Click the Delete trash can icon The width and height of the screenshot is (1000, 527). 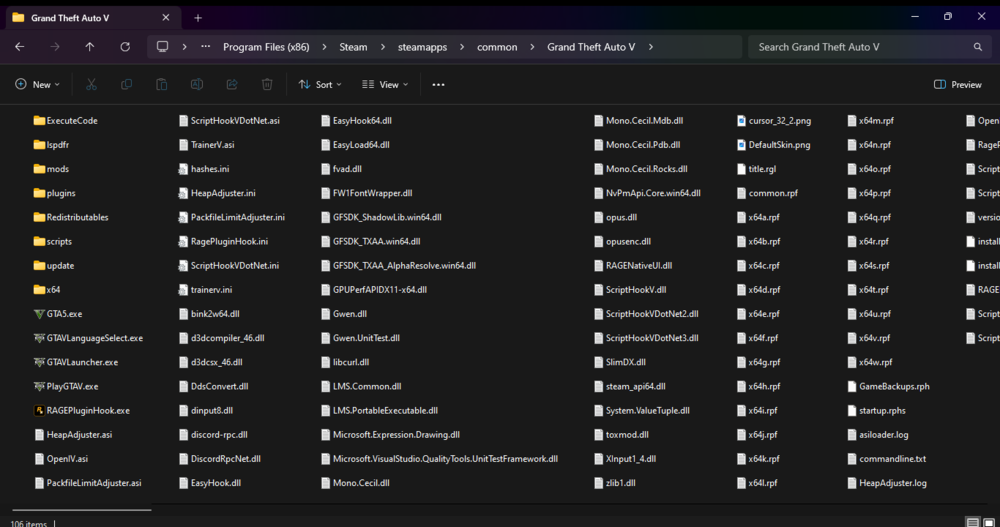[267, 85]
